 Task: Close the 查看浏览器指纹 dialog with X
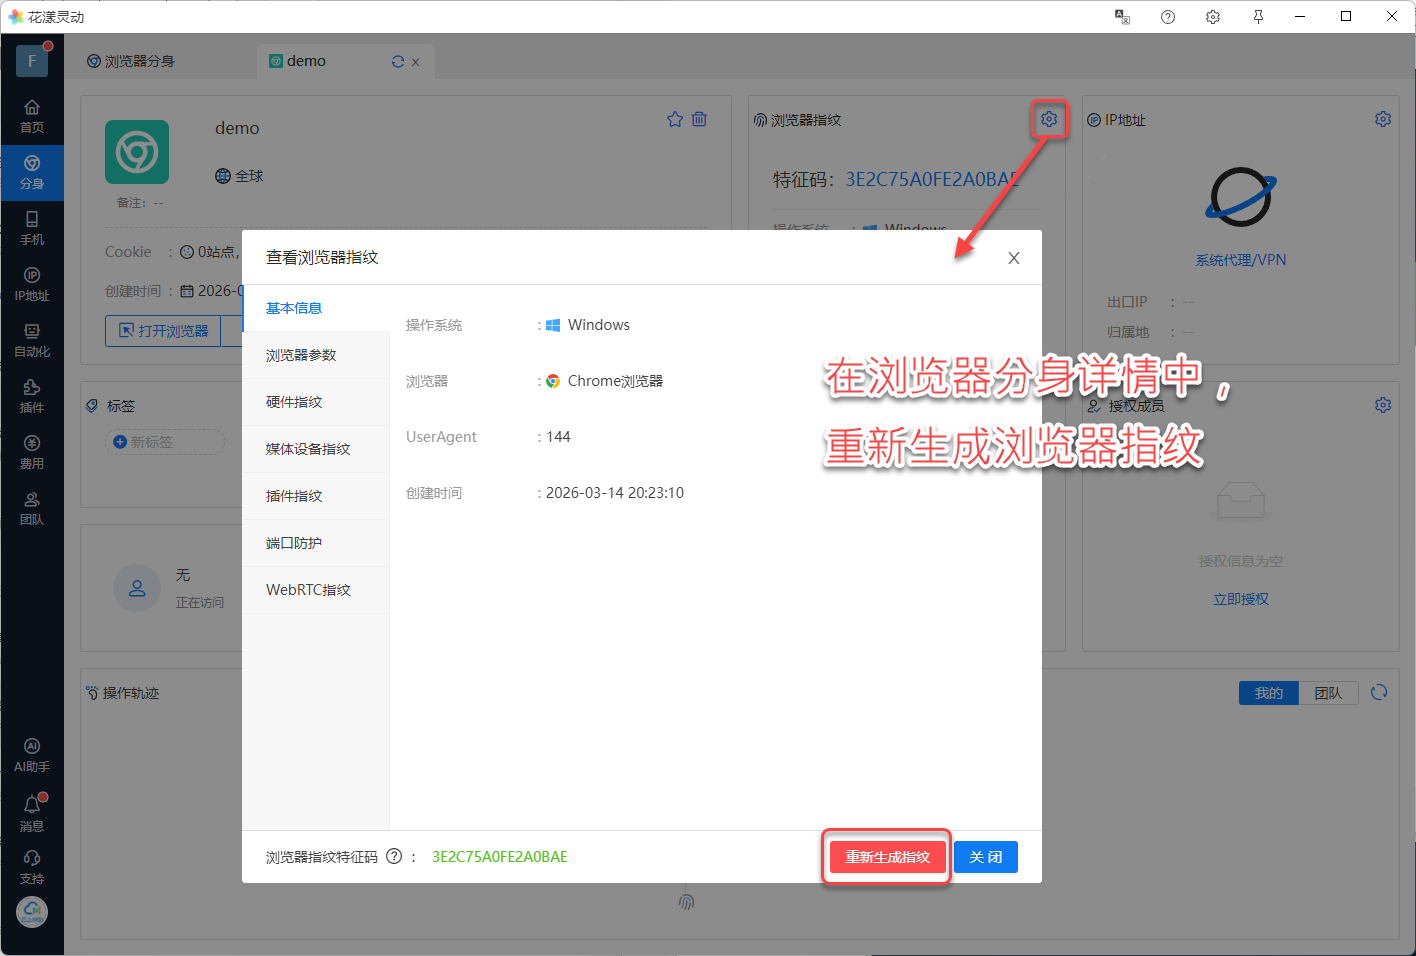(1013, 258)
